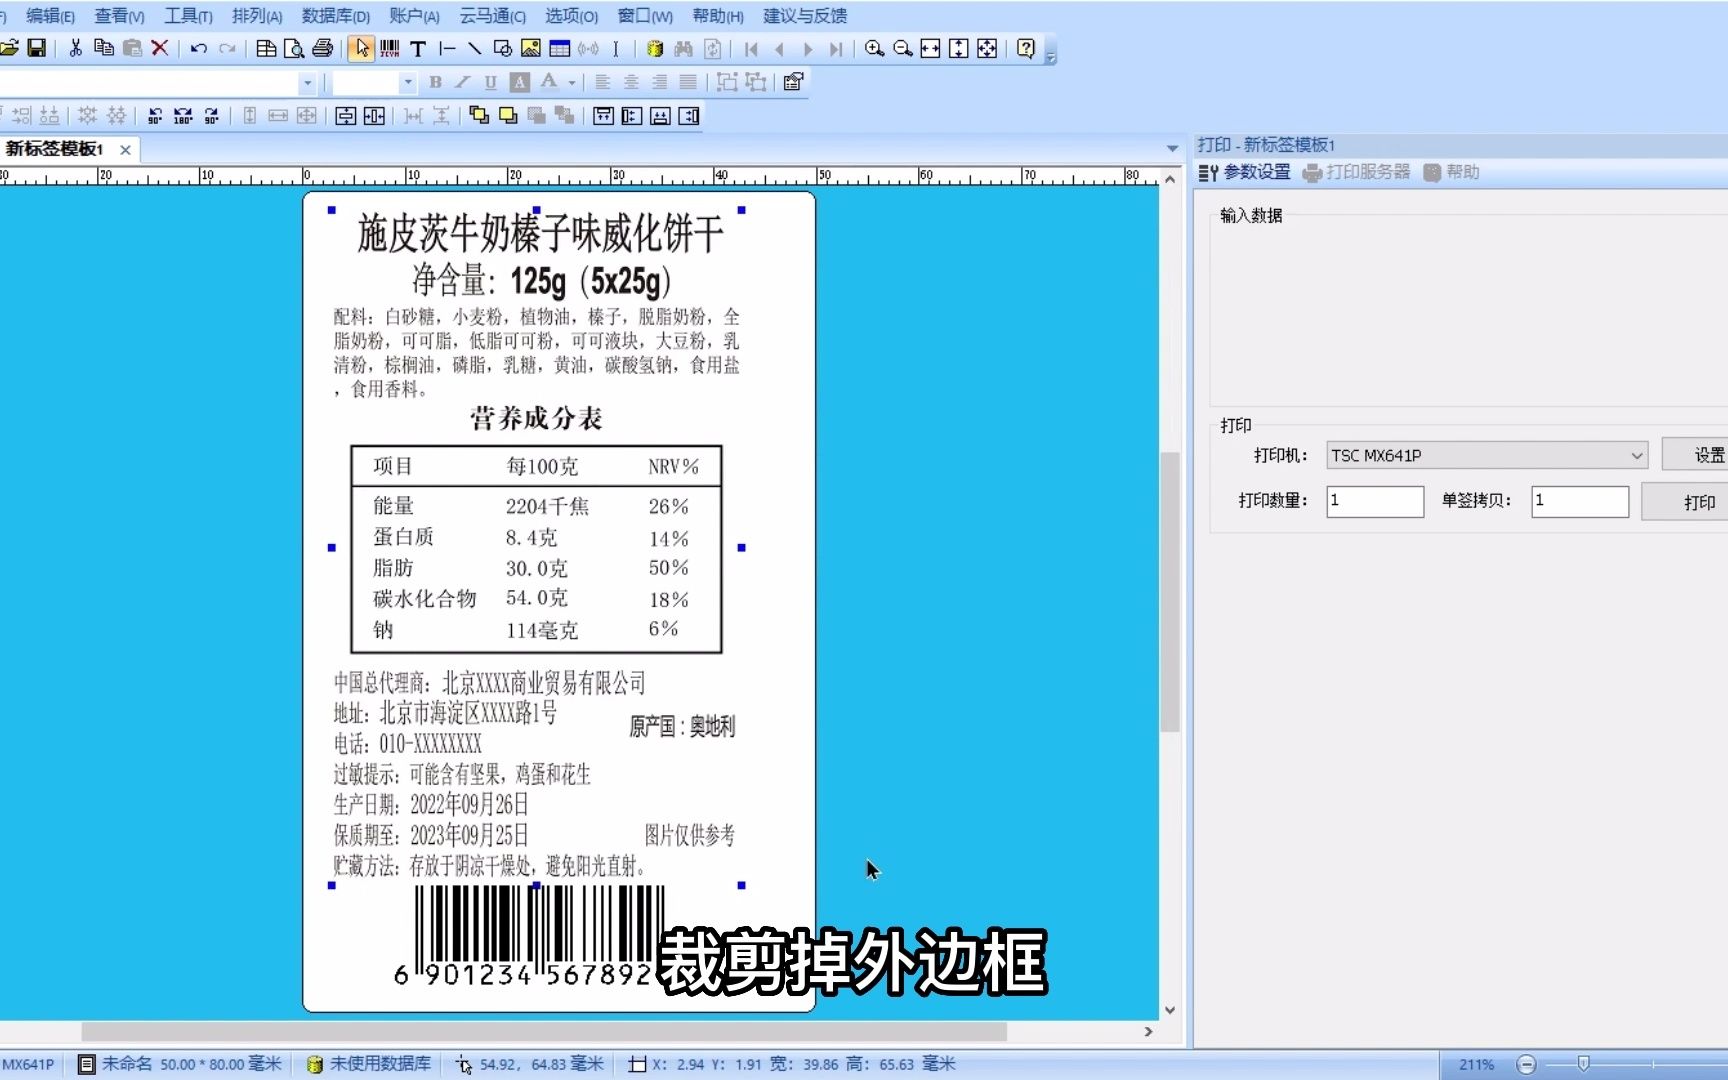Open the database cylinder icon

pos(655,48)
